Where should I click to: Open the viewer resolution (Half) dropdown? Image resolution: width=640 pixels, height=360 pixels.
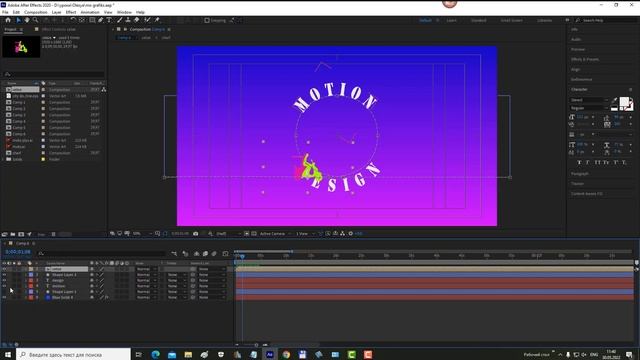228,233
